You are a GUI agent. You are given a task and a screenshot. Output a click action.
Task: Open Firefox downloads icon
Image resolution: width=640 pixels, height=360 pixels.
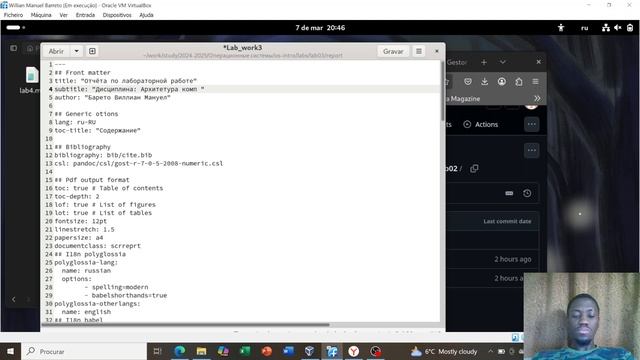pos(484,82)
